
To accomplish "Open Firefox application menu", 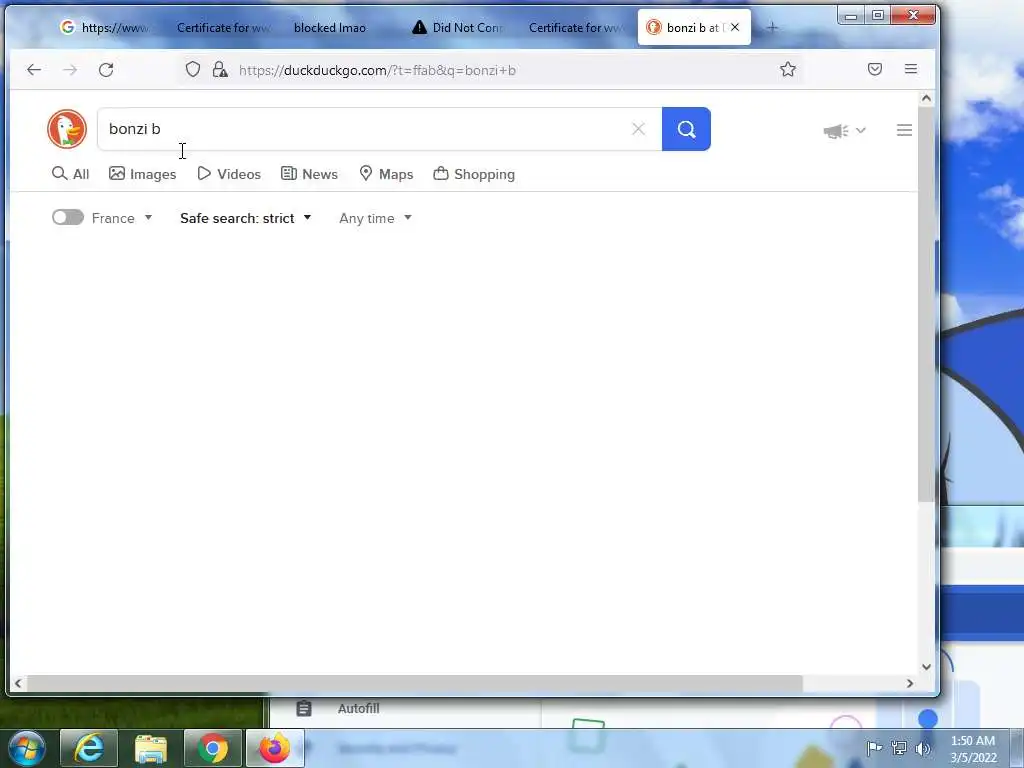I will click(911, 69).
